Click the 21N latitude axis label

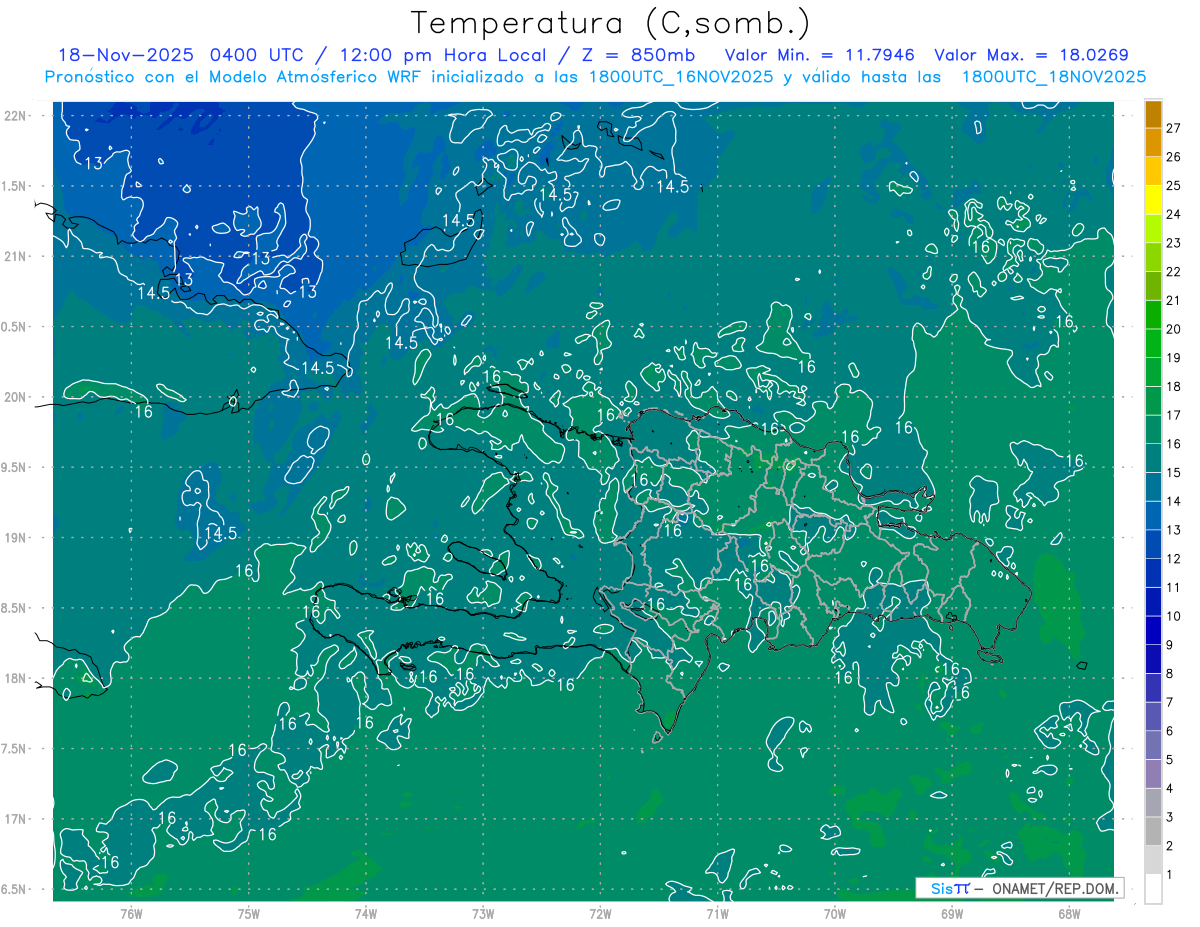pos(17,256)
